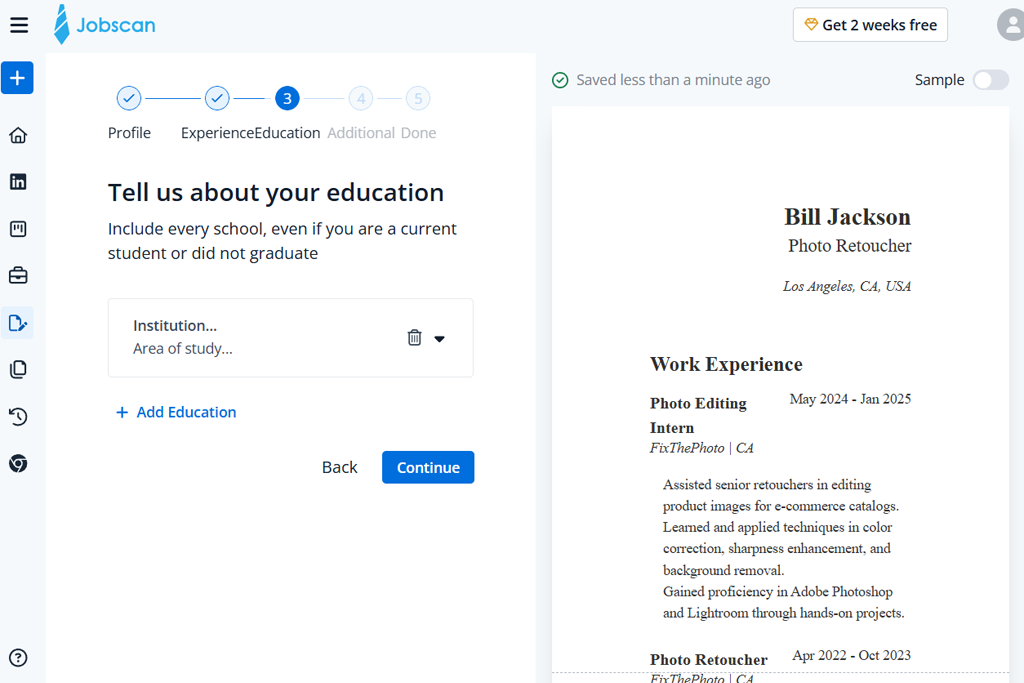Click the Back button
This screenshot has width=1024, height=683.
click(x=340, y=468)
